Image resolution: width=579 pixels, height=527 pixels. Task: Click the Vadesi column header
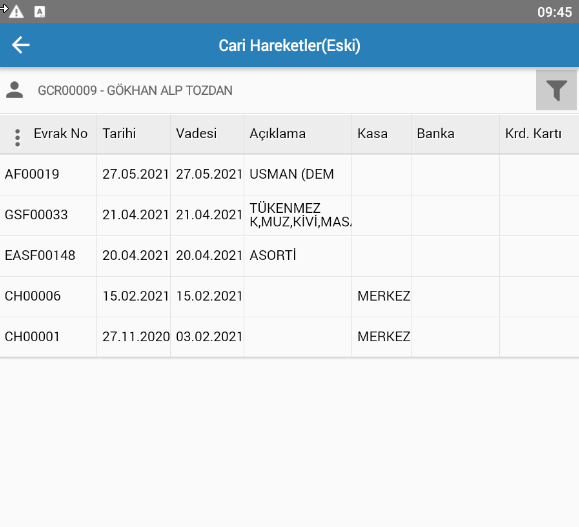[x=196, y=133]
